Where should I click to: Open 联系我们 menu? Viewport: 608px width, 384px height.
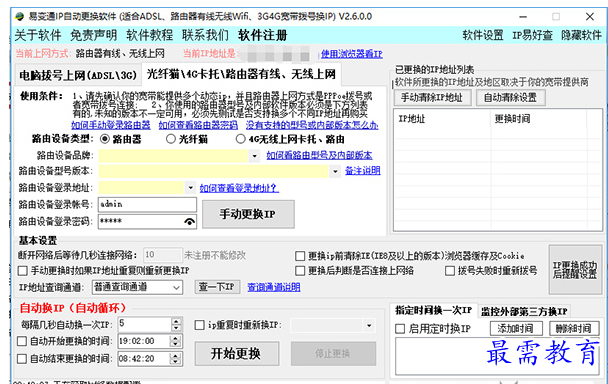pos(205,35)
